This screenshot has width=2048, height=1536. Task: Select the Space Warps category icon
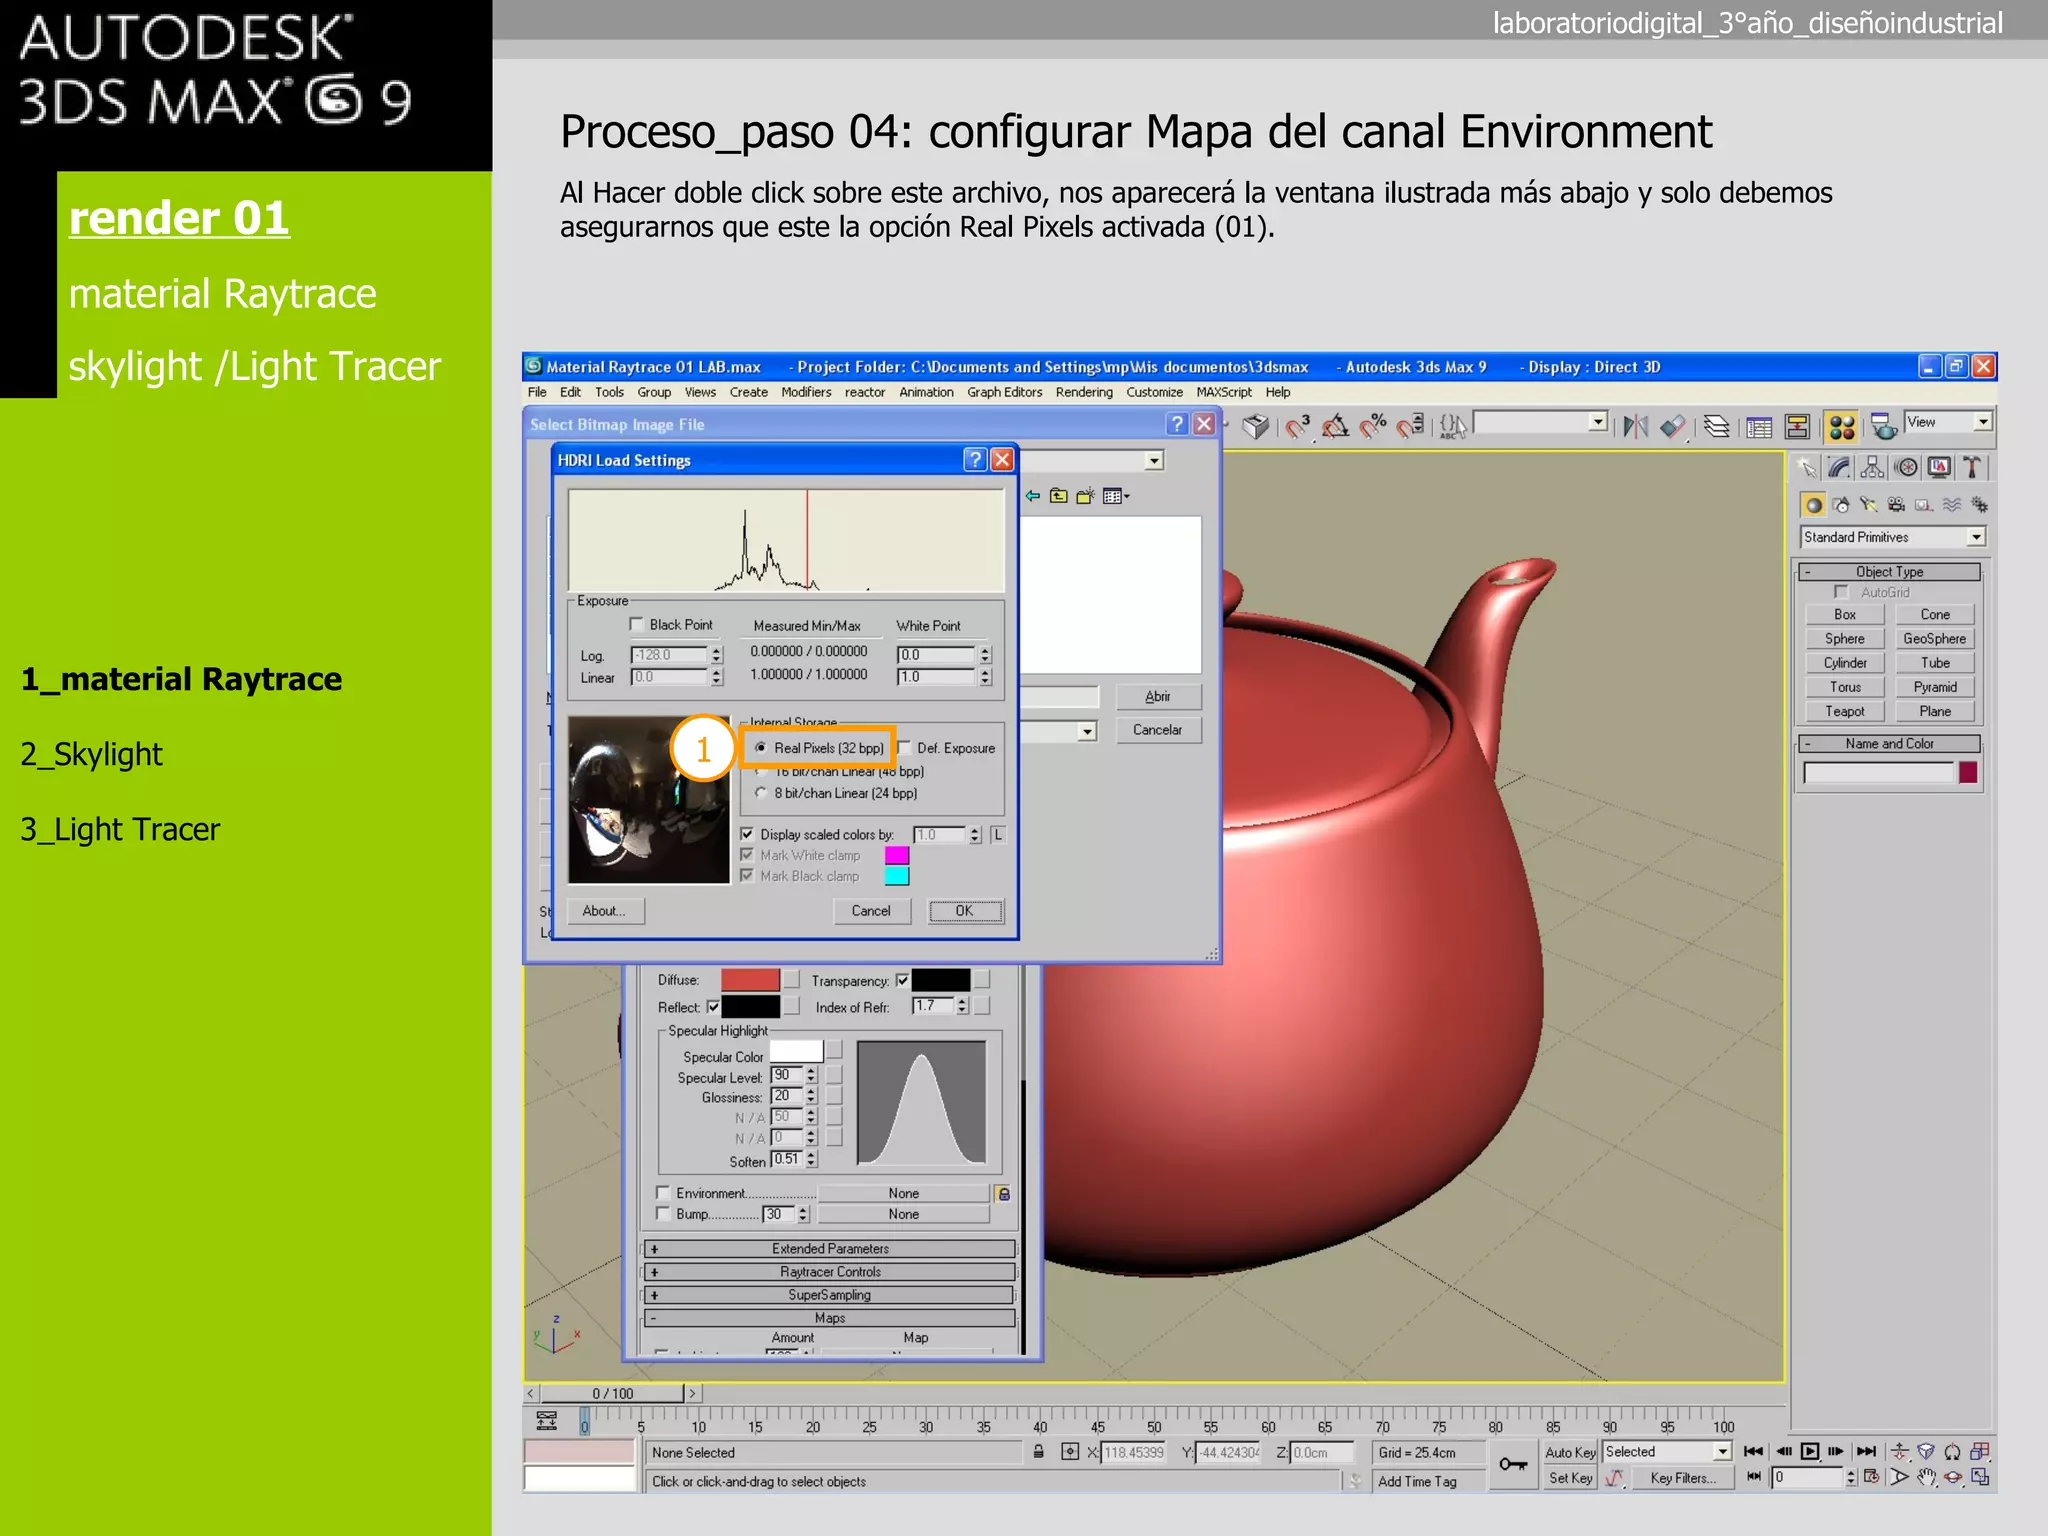tap(1951, 505)
